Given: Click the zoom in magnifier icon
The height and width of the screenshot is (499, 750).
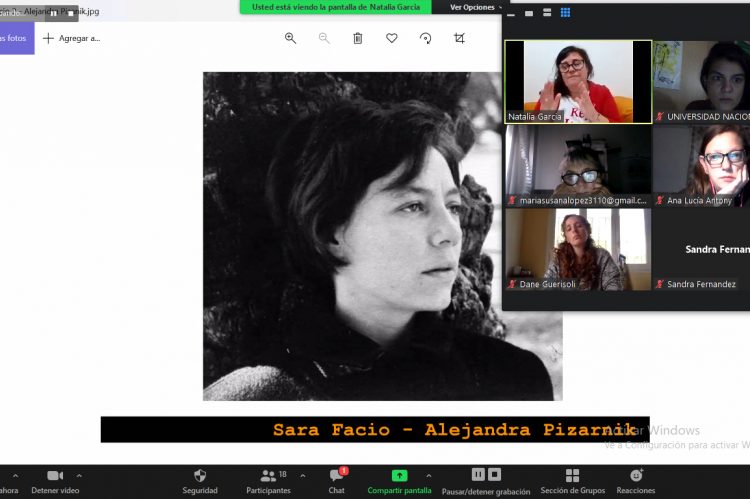Looking at the screenshot, I should pyautogui.click(x=290, y=38).
